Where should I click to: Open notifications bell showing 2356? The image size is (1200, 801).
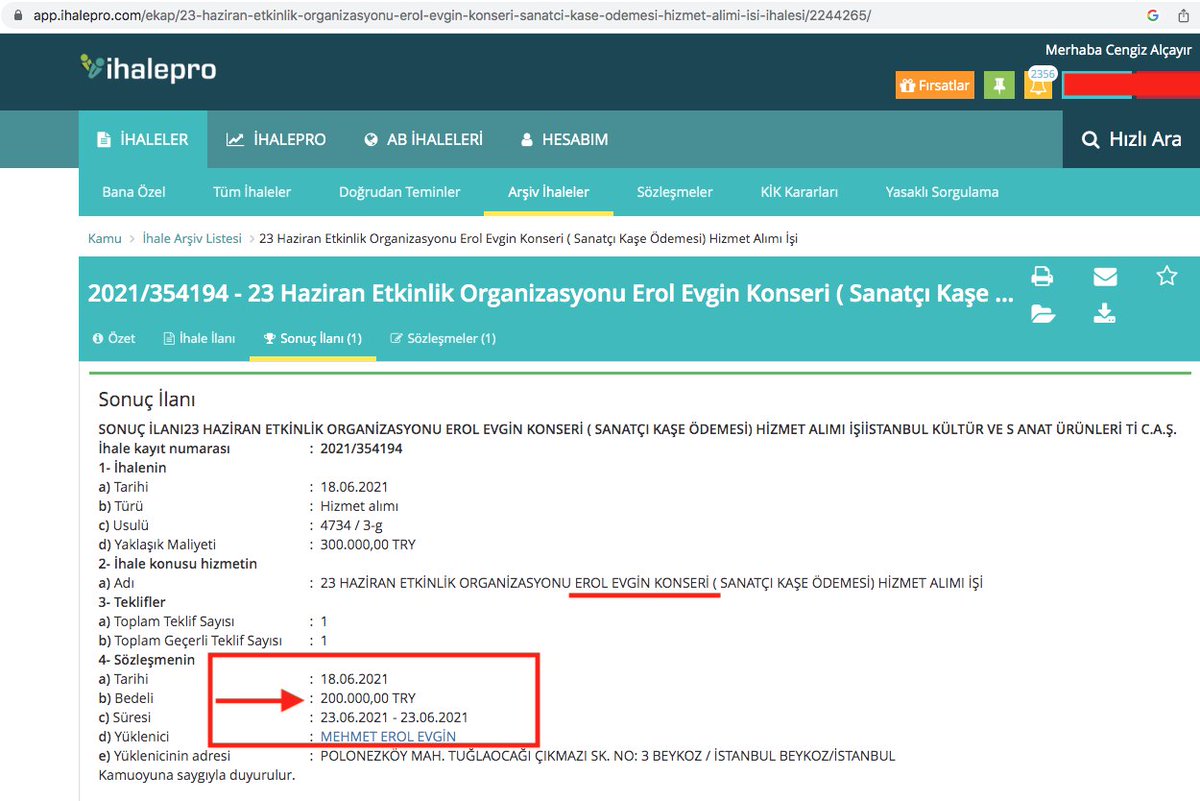pos(1039,85)
